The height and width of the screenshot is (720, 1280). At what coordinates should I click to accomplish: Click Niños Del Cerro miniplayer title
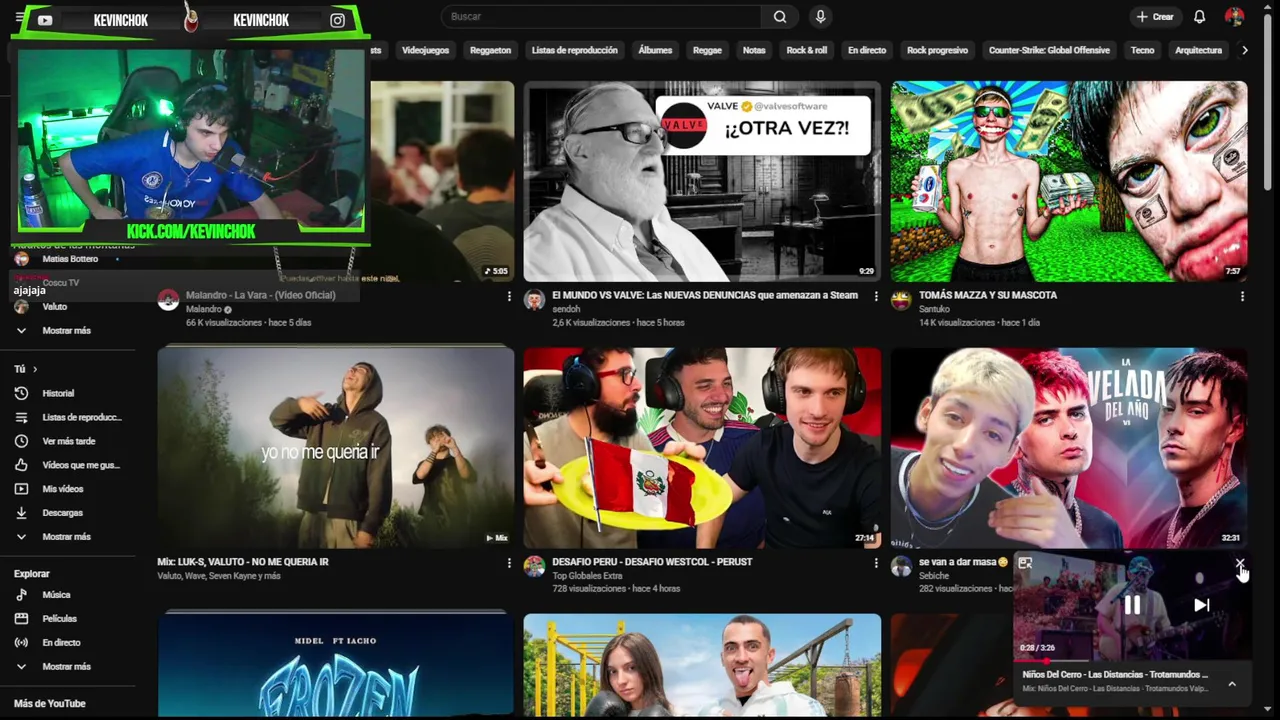point(1114,675)
